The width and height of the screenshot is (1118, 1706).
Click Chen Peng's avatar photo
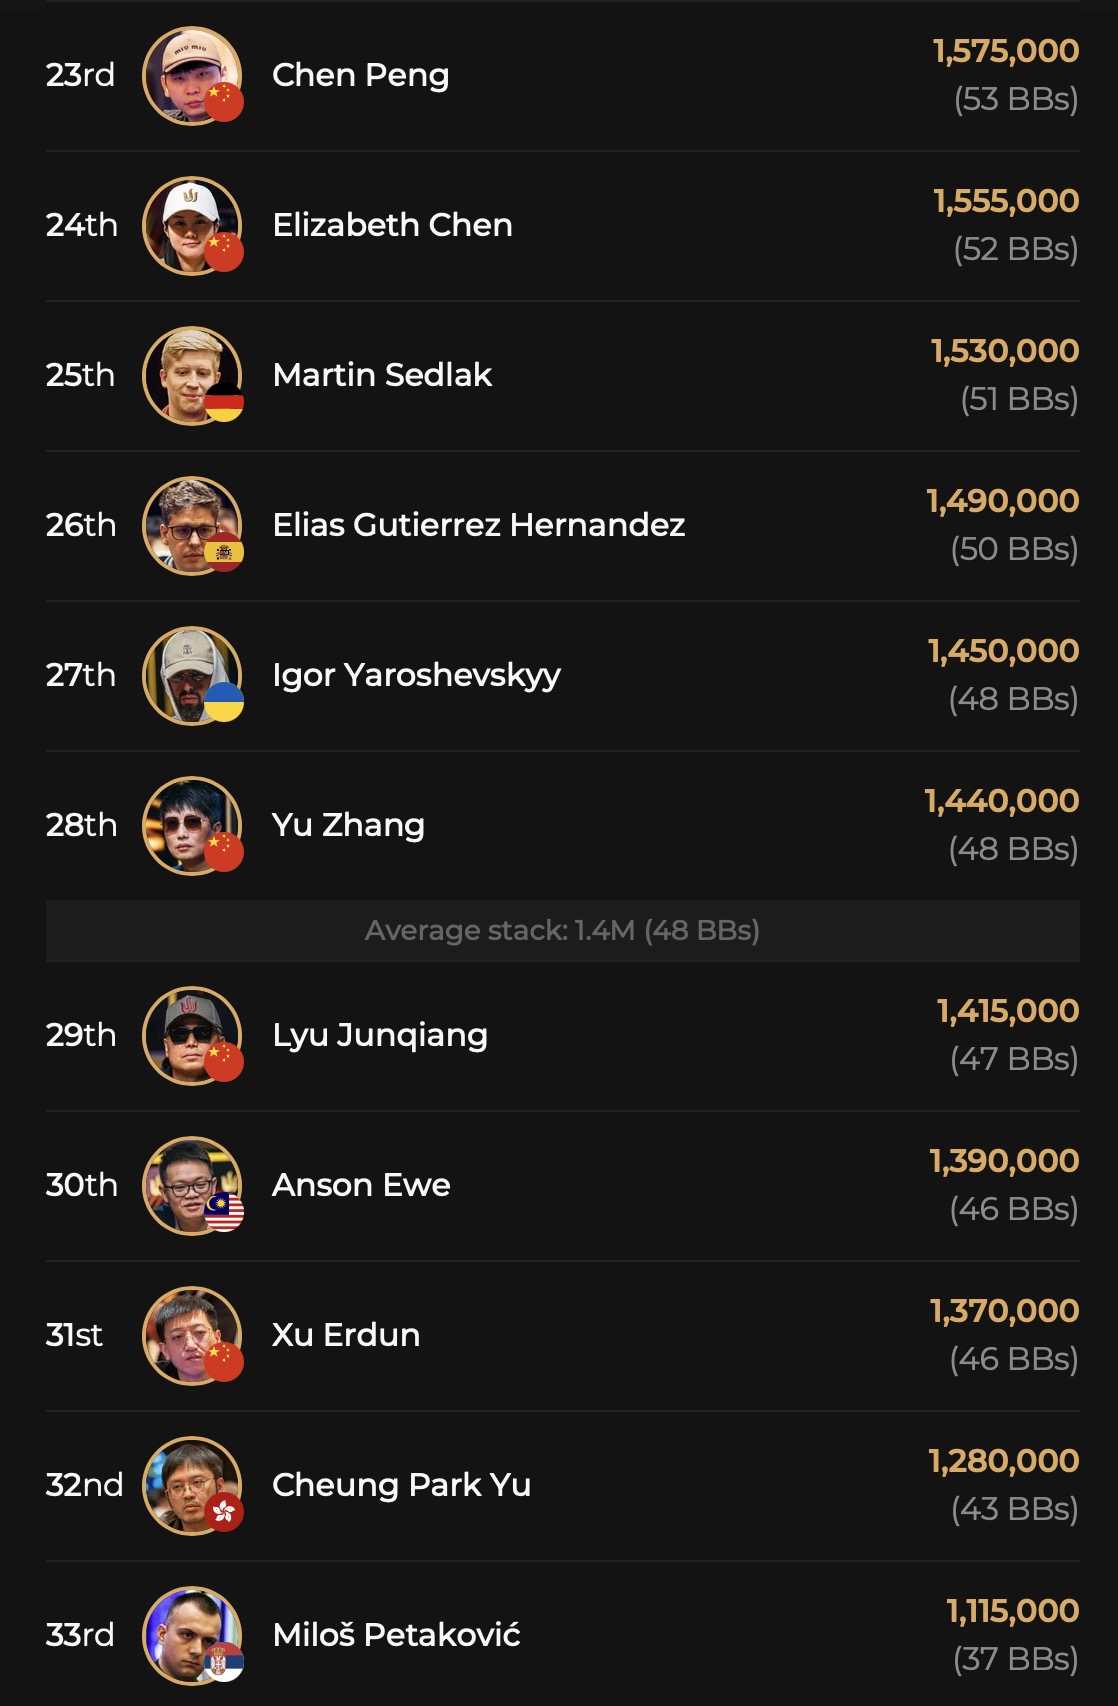[x=190, y=74]
